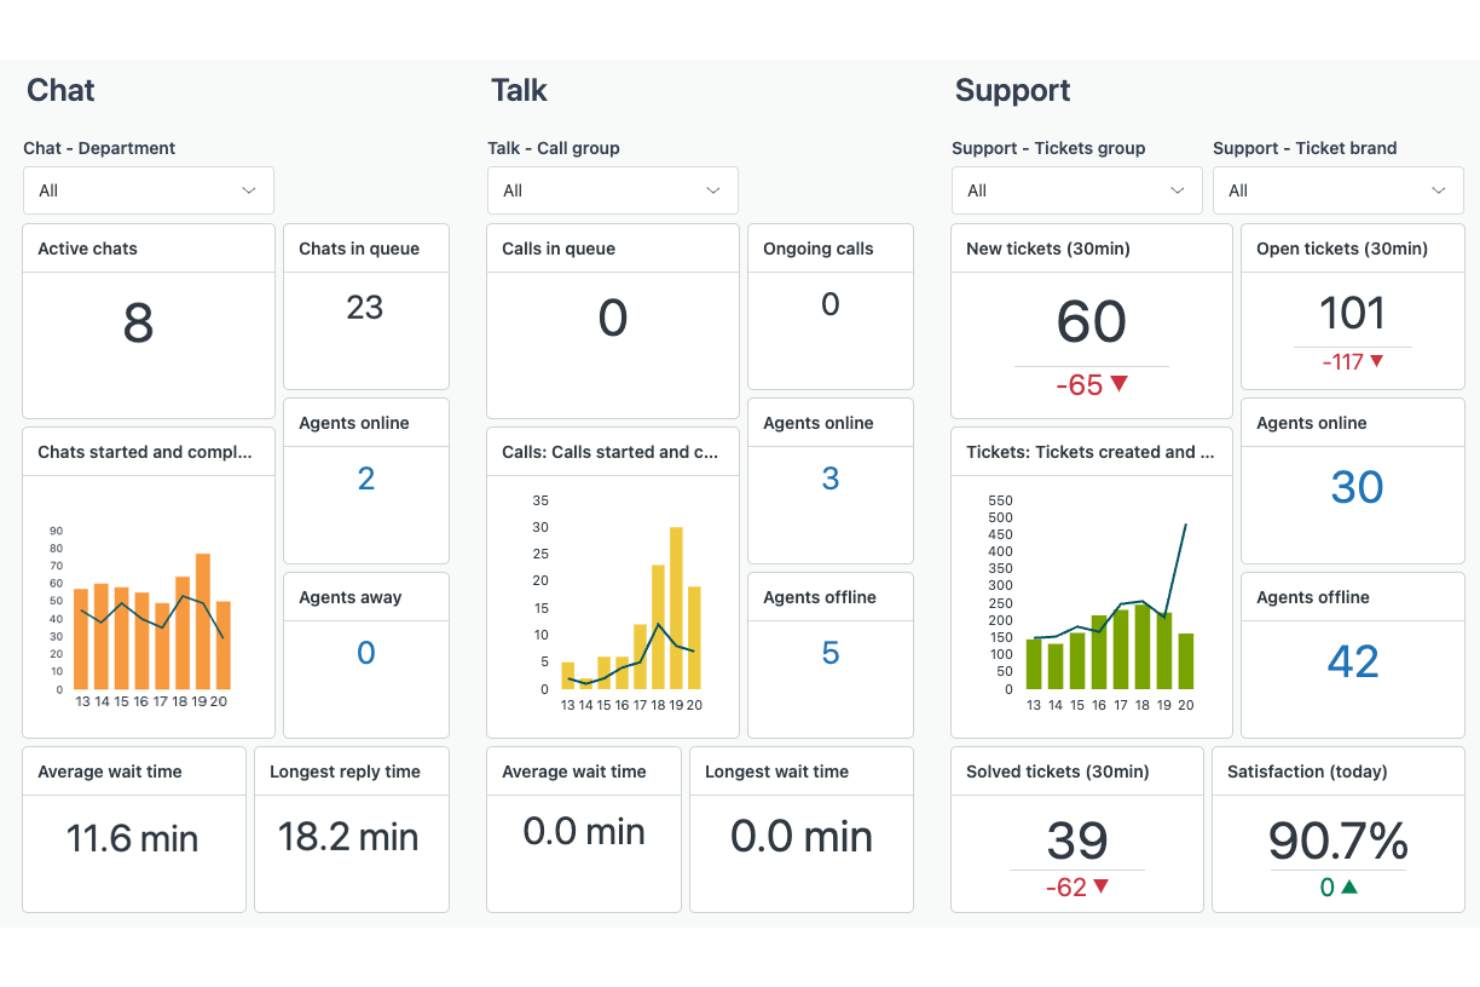This screenshot has height=987, width=1480.
Task: Click the Support section heading
Action: (x=1013, y=90)
